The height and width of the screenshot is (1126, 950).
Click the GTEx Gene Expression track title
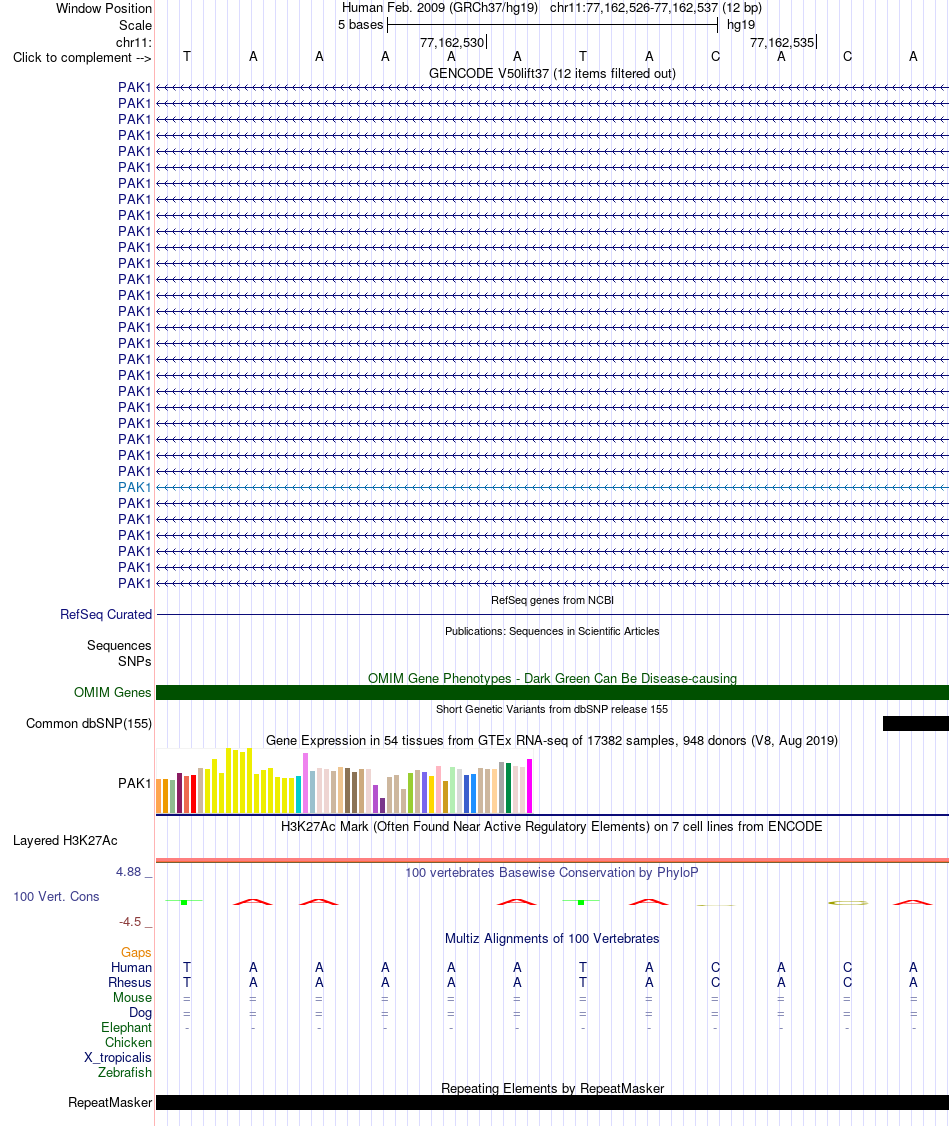pyautogui.click(x=551, y=740)
